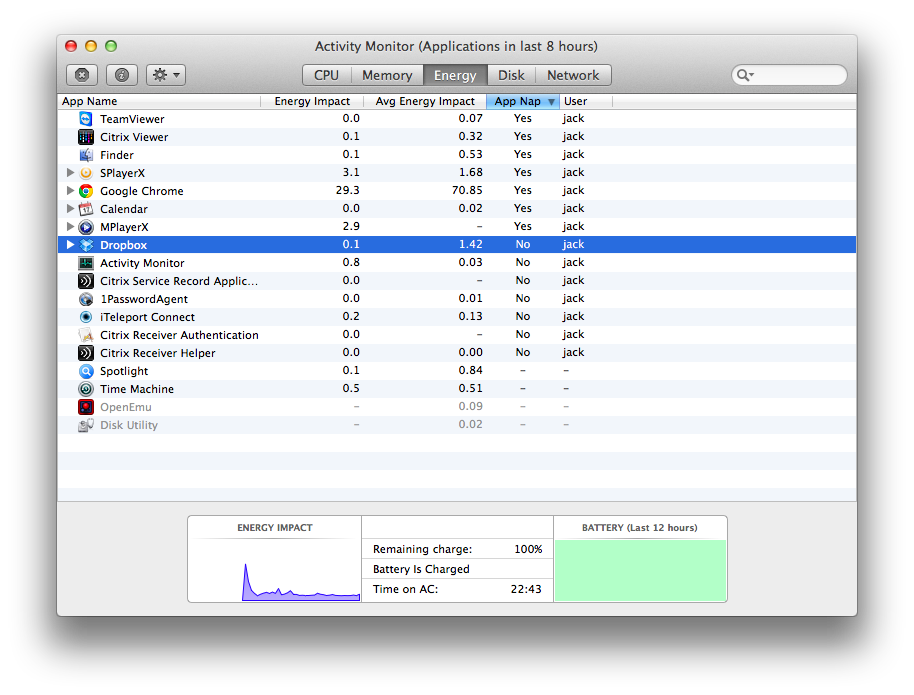Click the Battery Is Charged status
Screen dimensions: 914x695
click(421, 569)
